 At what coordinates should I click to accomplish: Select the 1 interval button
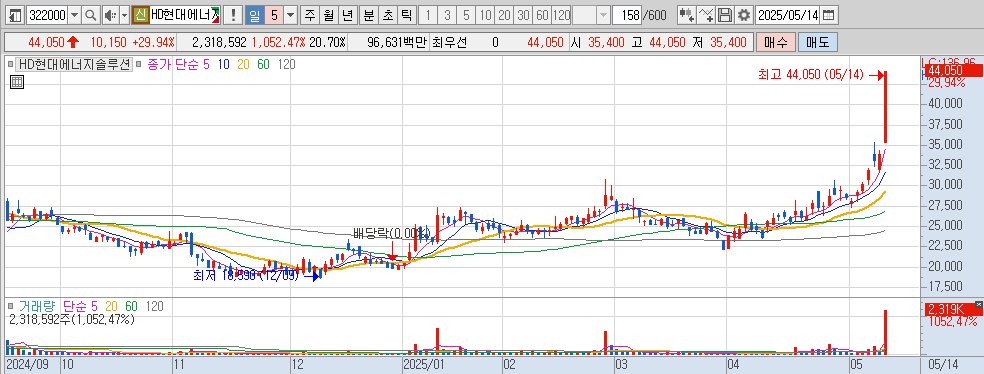[428, 14]
